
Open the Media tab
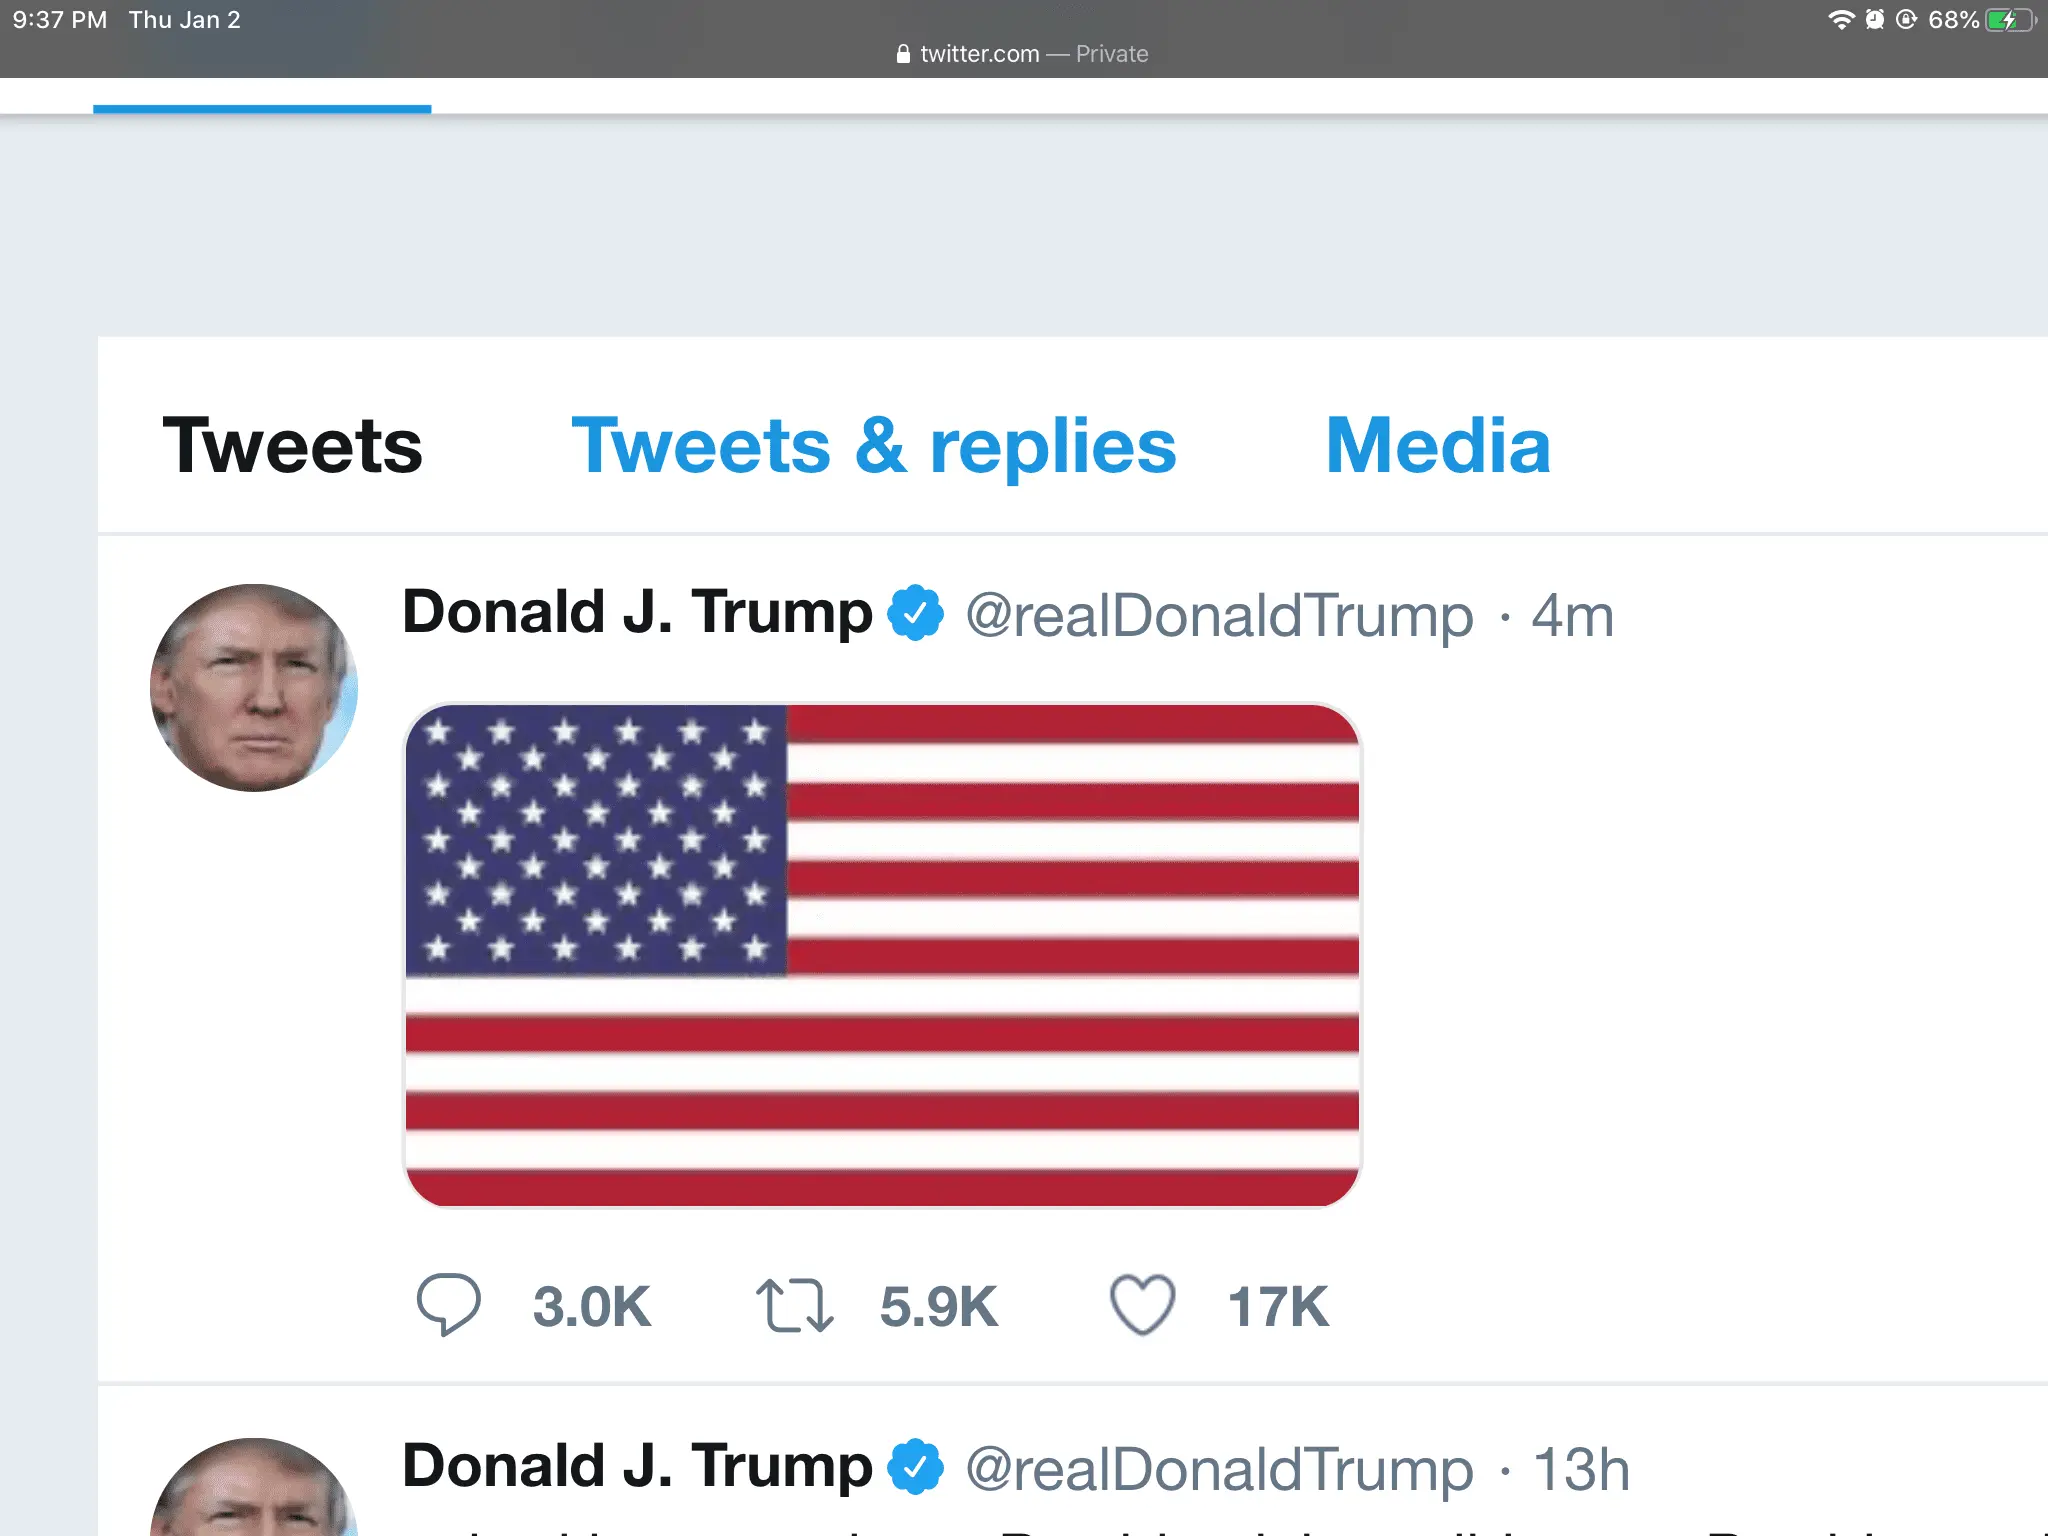tap(1437, 446)
